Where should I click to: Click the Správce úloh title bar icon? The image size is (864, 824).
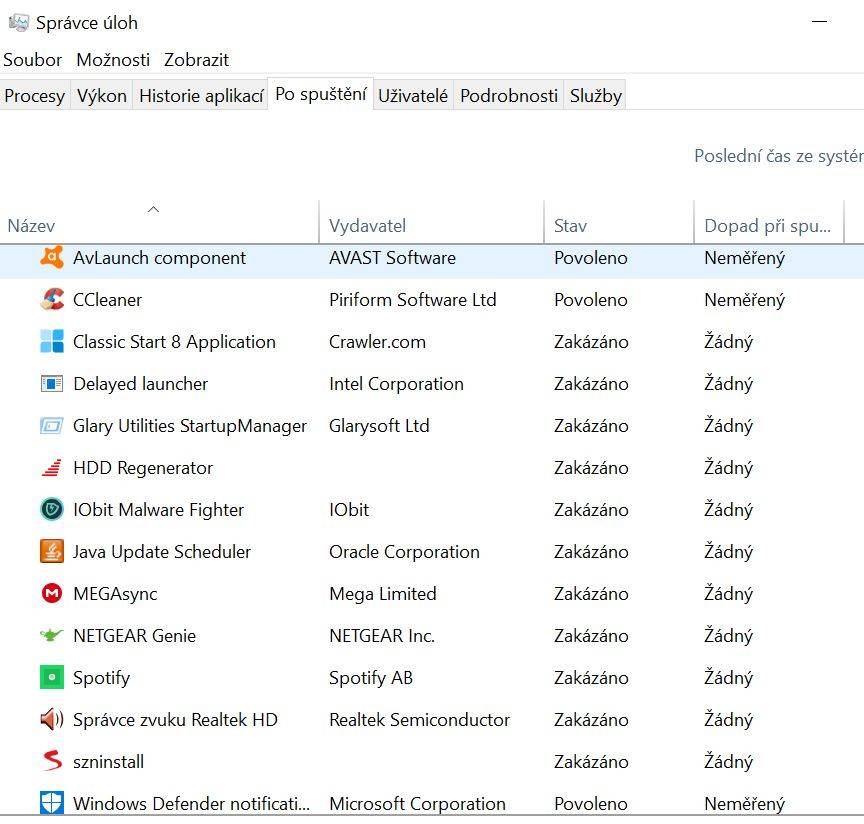[18, 23]
